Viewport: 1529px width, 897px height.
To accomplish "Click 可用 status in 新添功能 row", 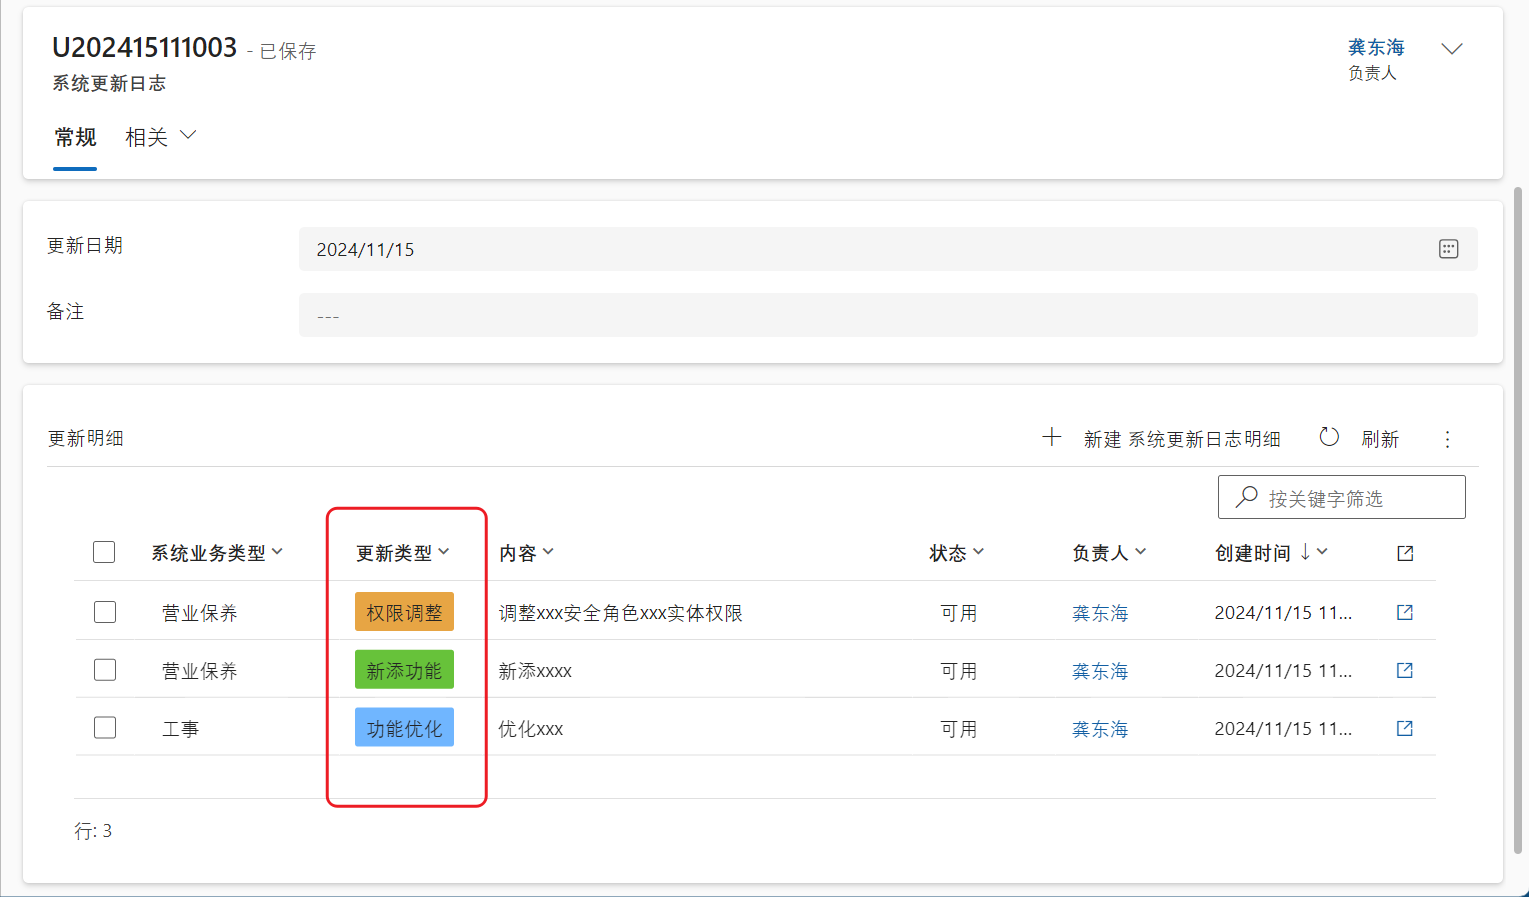I will pos(958,671).
